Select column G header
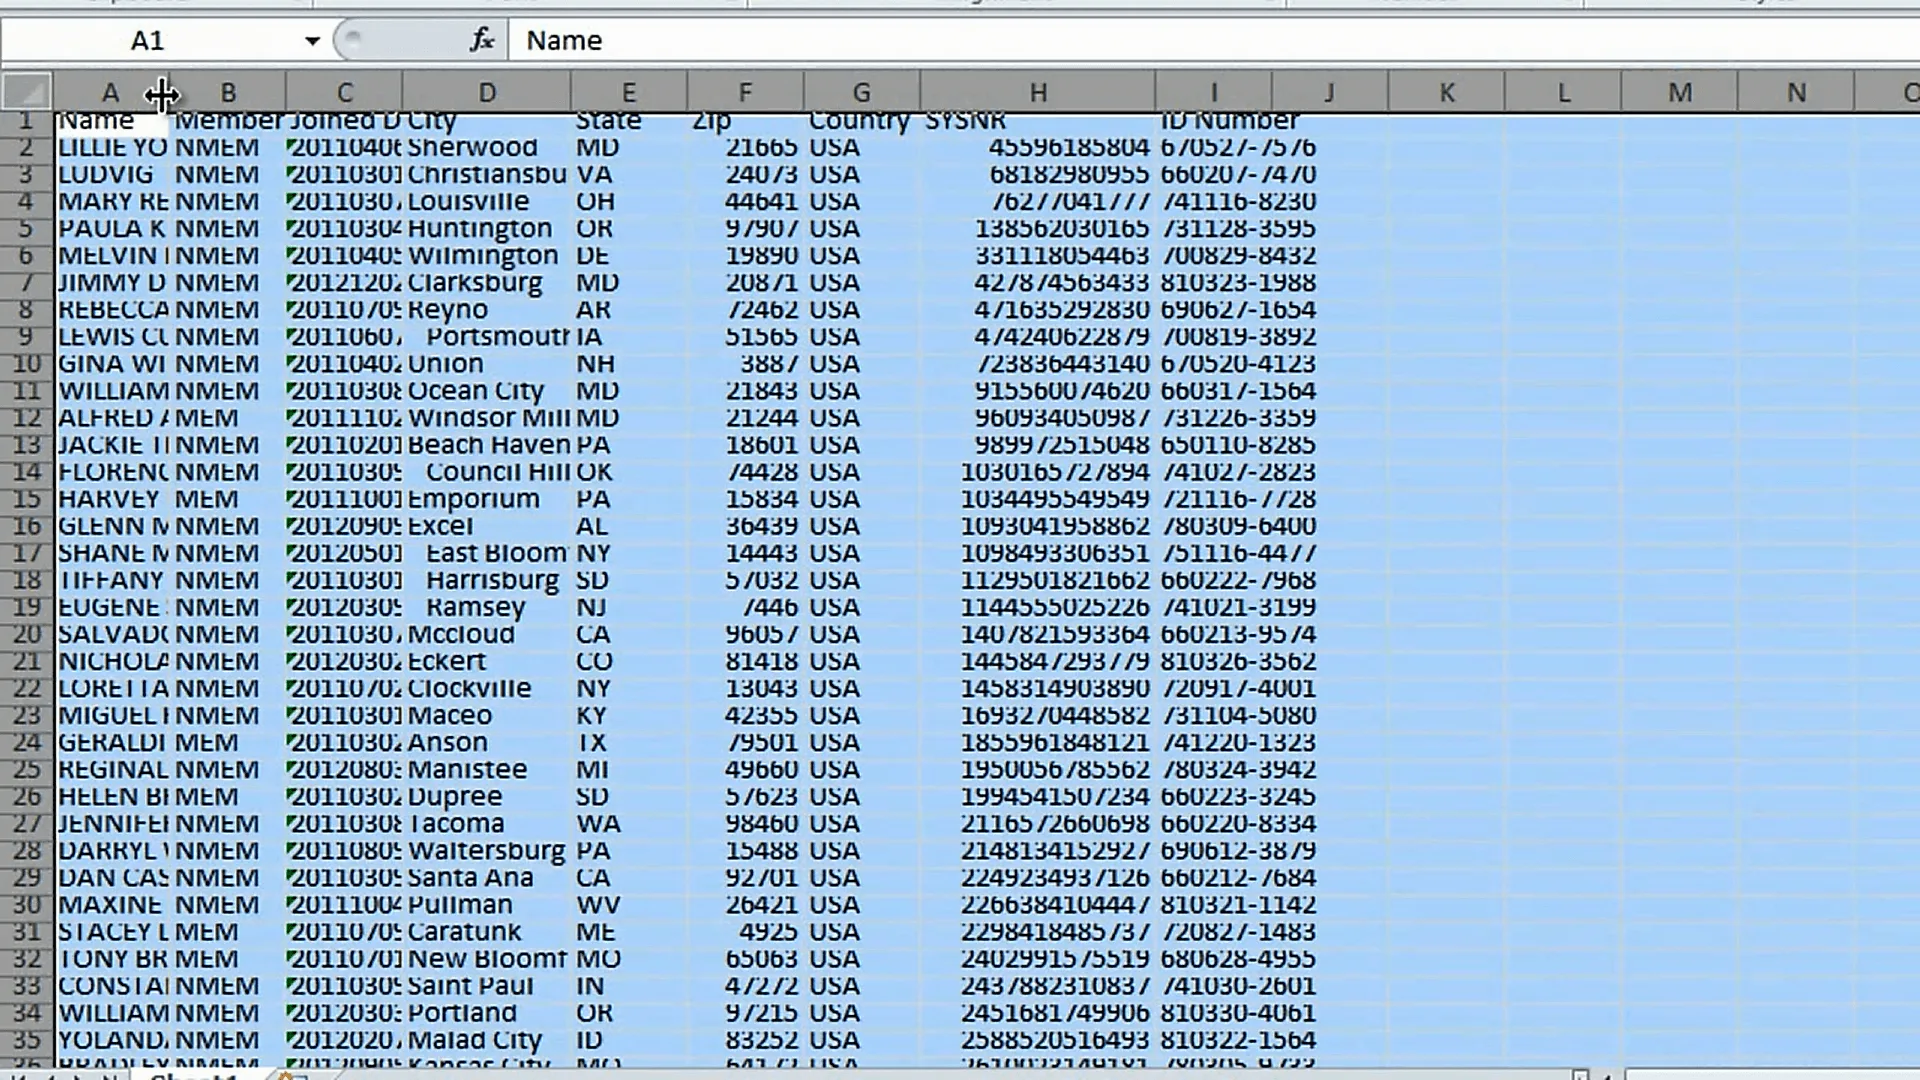The image size is (1920, 1080). coord(861,92)
